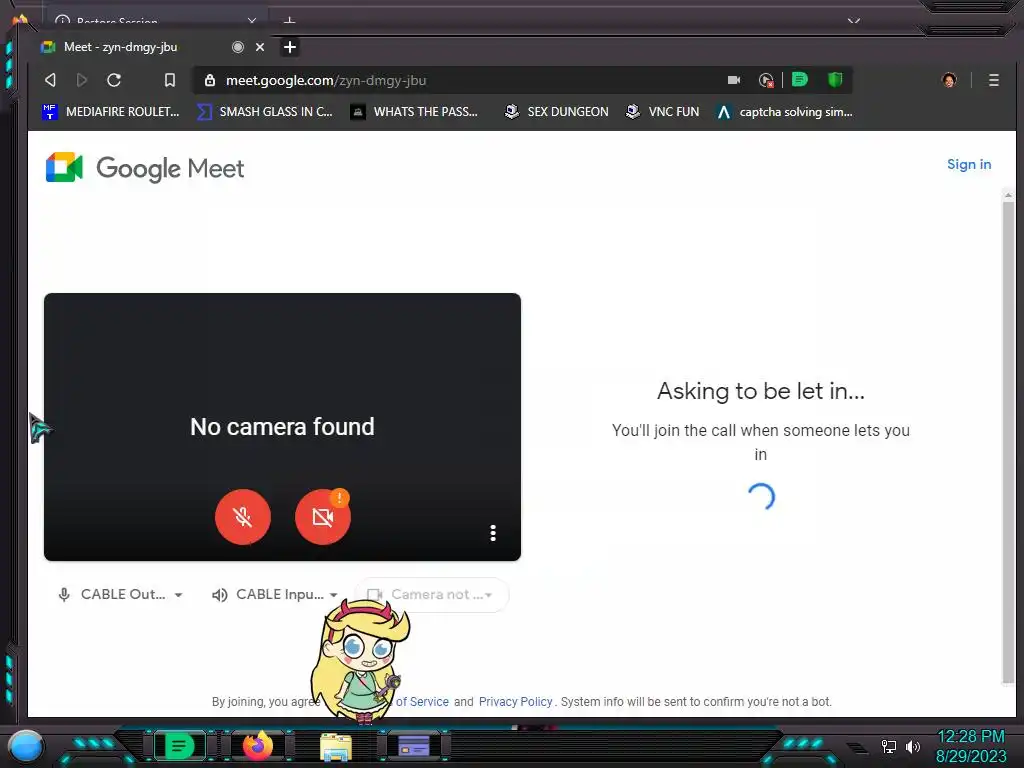Open captcha solving sim... bookmark
Image resolution: width=1024 pixels, height=768 pixels.
(784, 112)
